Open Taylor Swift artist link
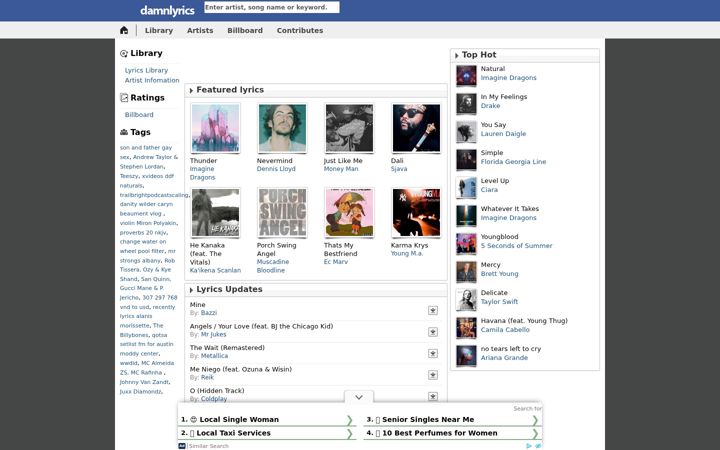 coord(499,302)
